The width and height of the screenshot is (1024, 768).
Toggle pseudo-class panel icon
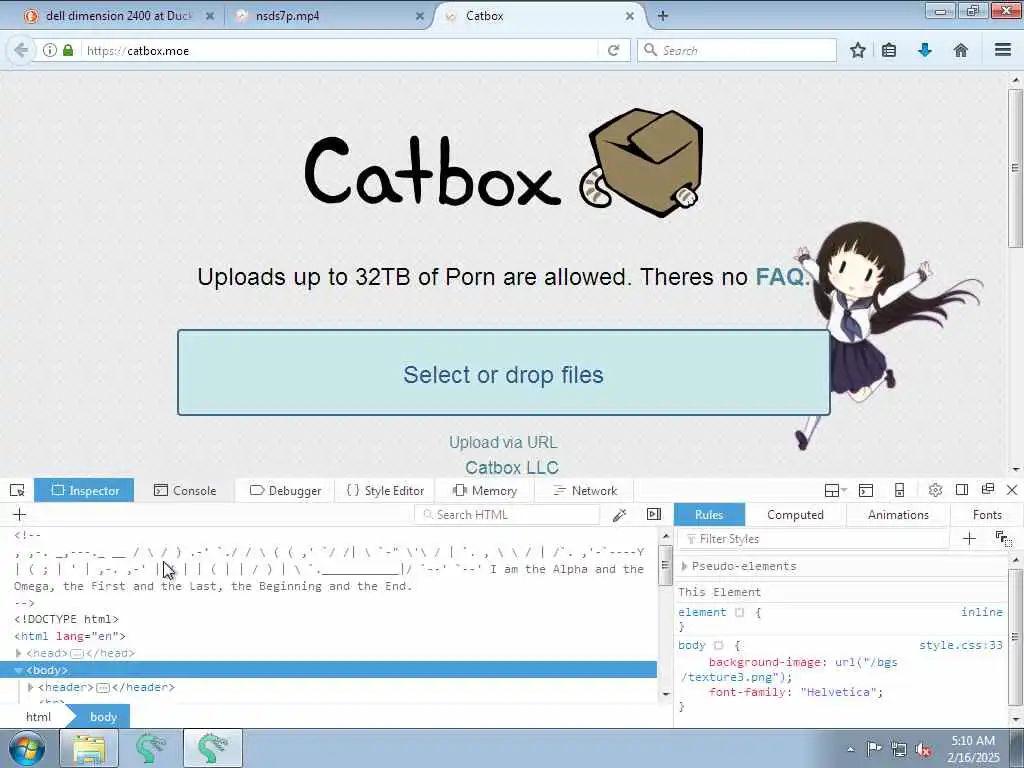click(1003, 539)
